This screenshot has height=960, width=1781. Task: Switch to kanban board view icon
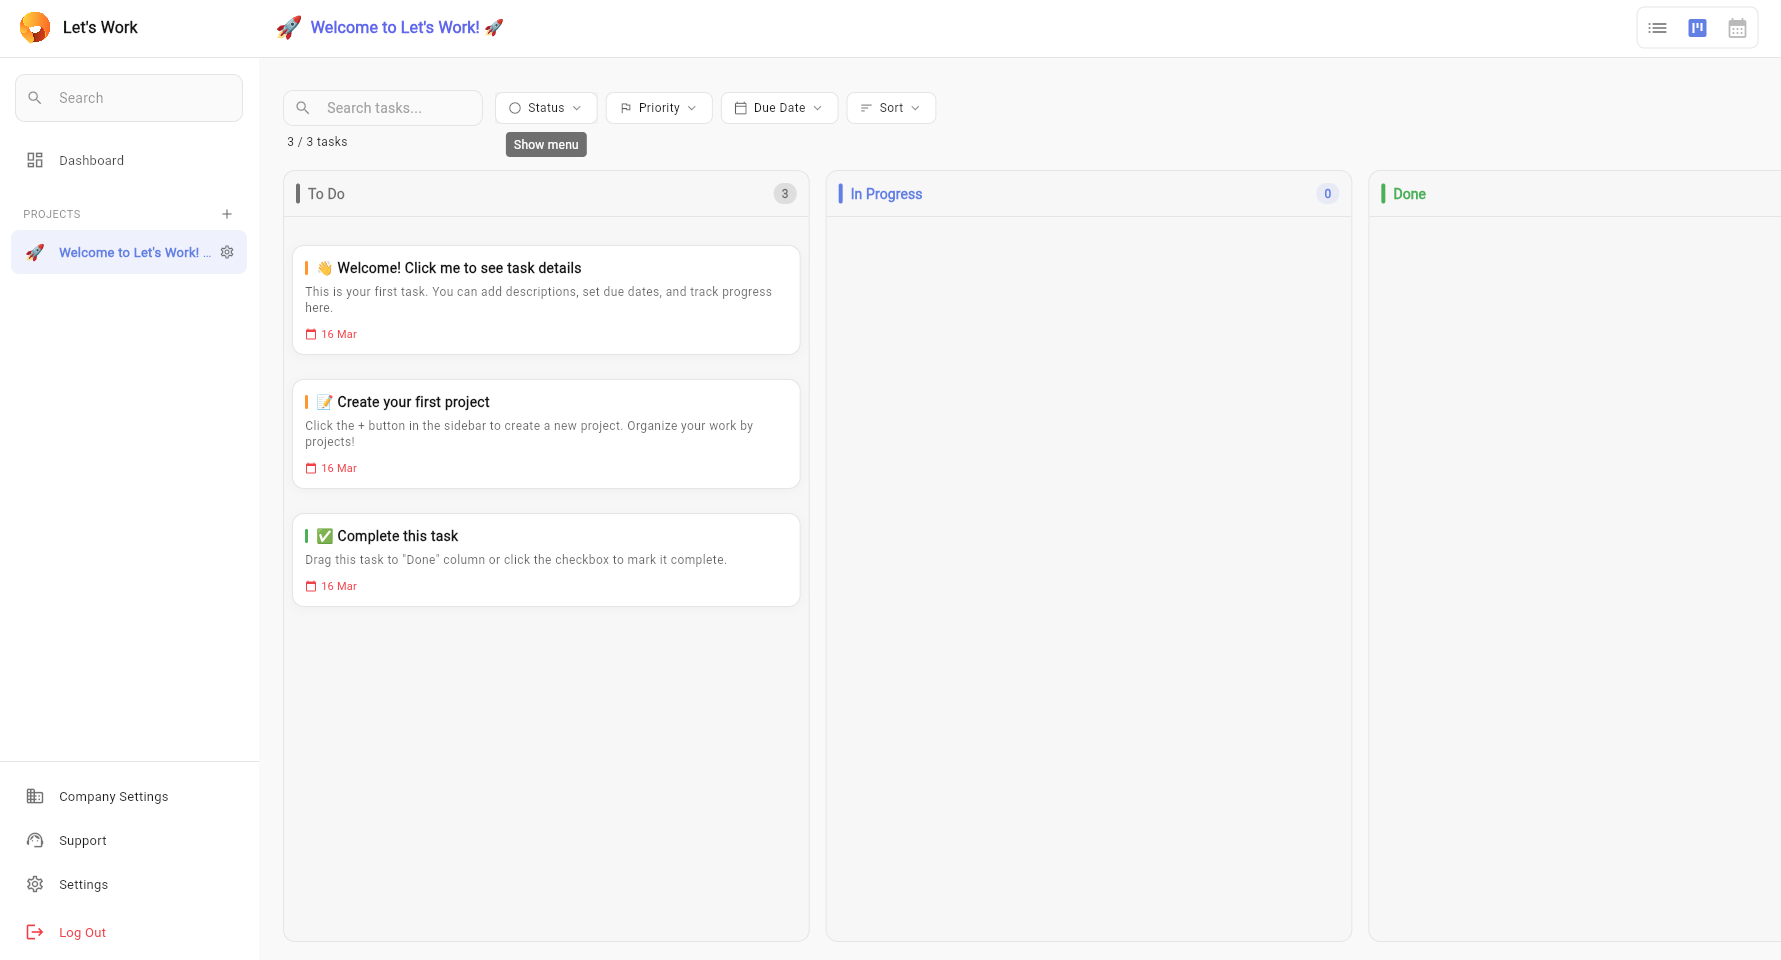click(x=1697, y=28)
